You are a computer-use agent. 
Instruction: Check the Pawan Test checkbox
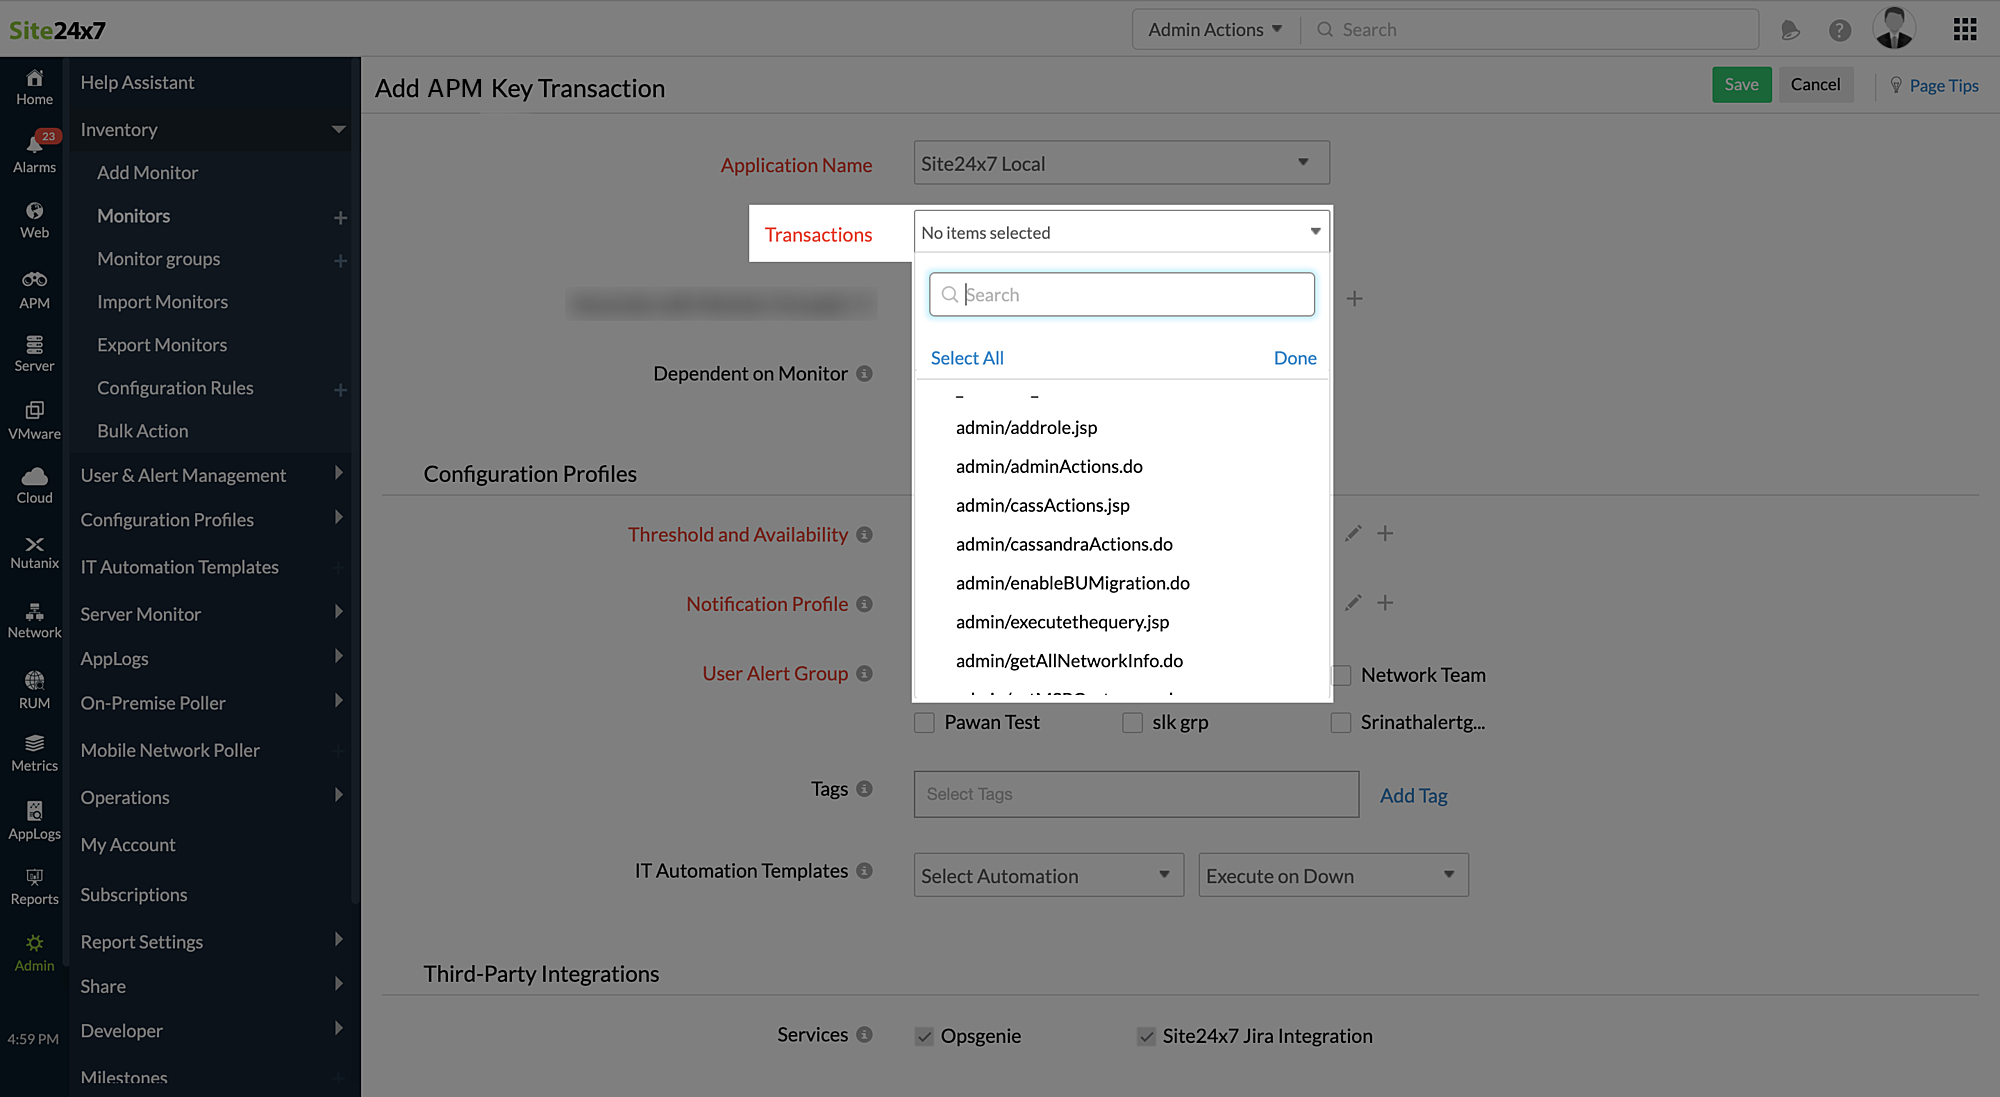coord(924,722)
